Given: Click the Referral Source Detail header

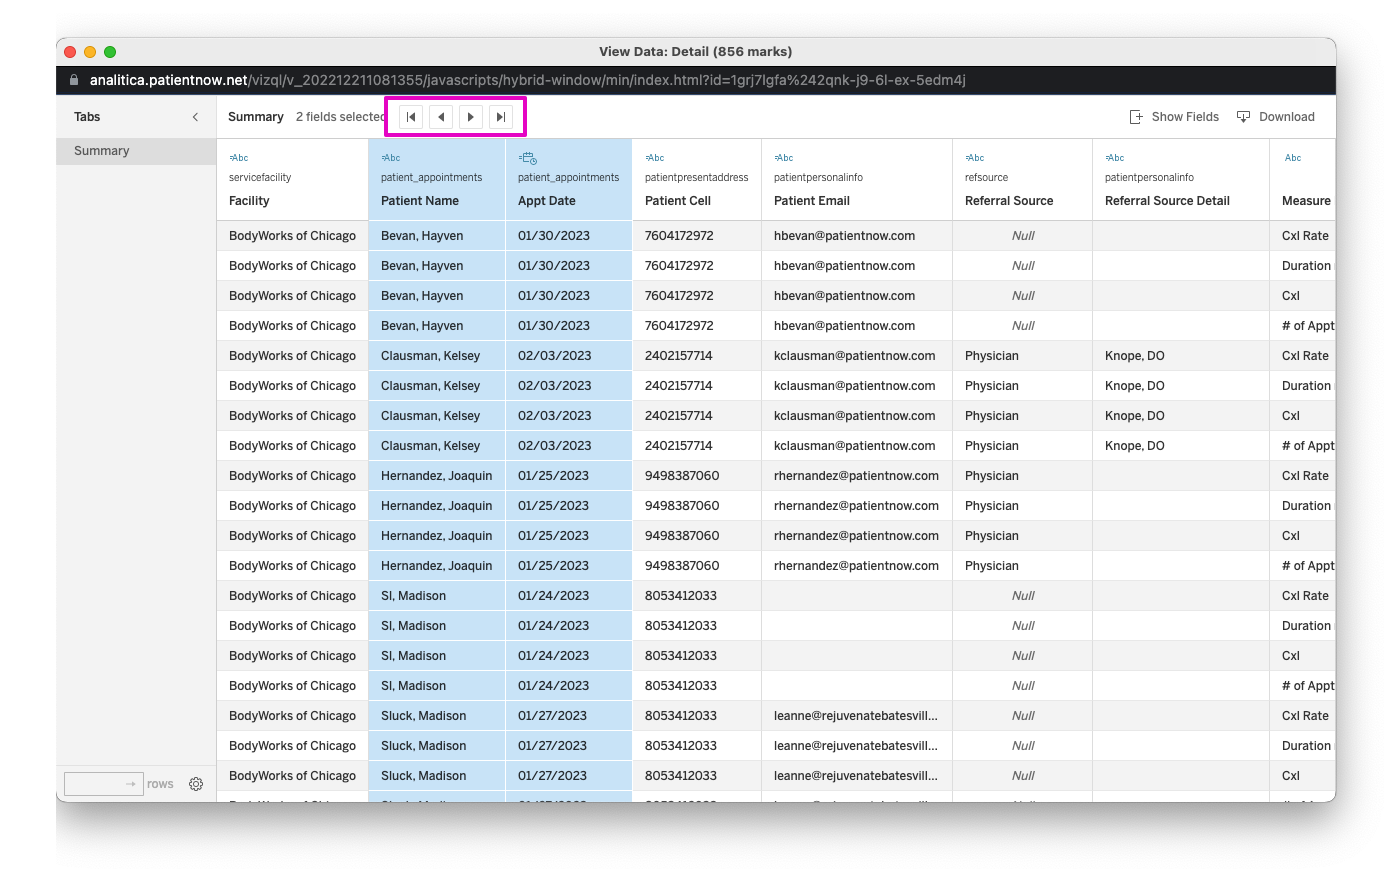Looking at the screenshot, I should pyautogui.click(x=1167, y=201).
